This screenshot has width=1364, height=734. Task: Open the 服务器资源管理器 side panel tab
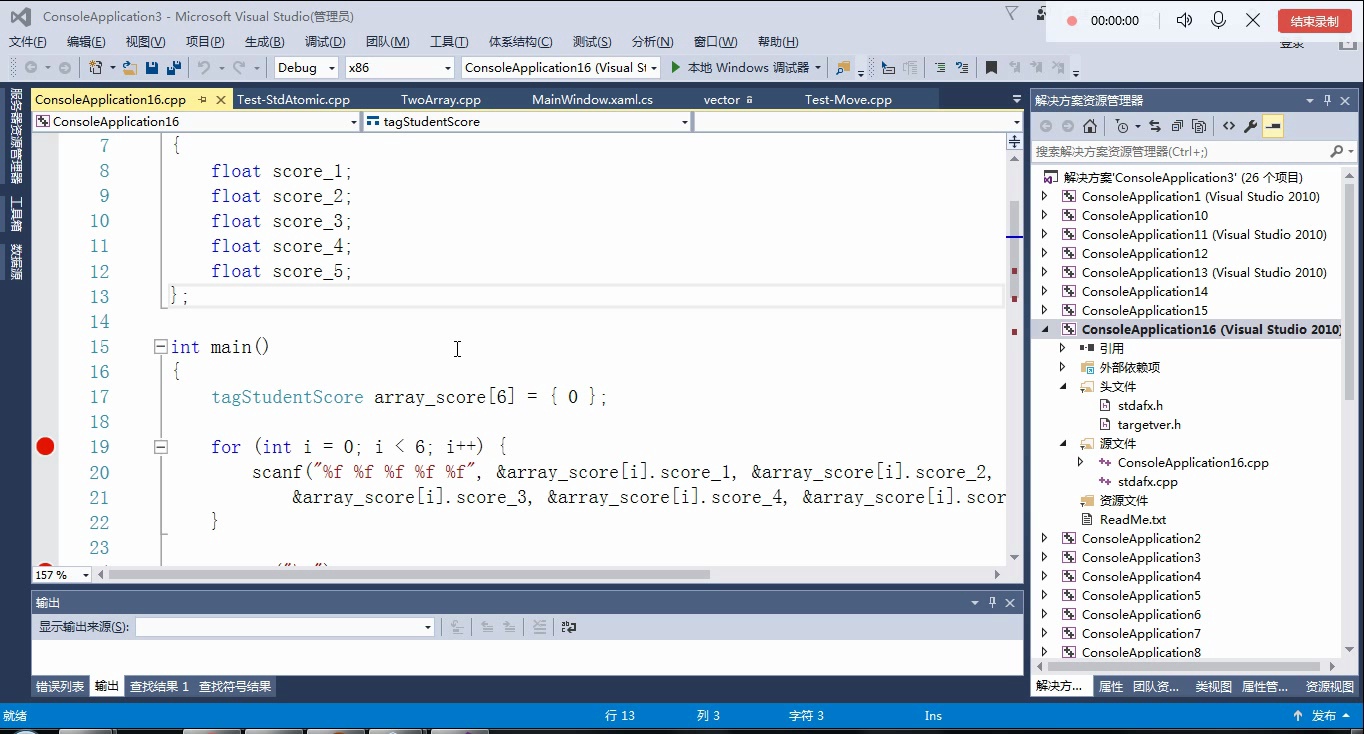(15, 136)
